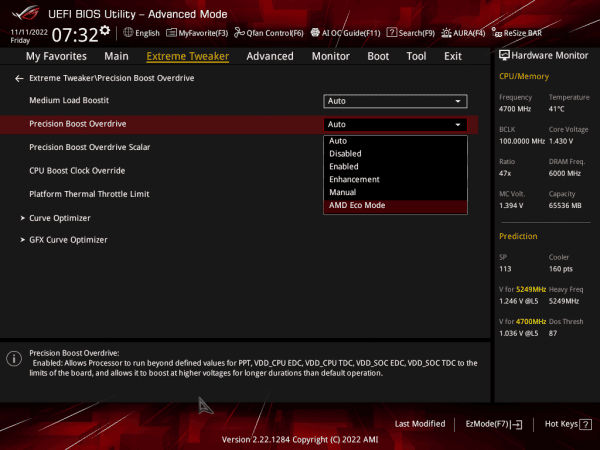
Task: Click the settings gear icon beside the clock
Action: pyautogui.click(x=105, y=30)
